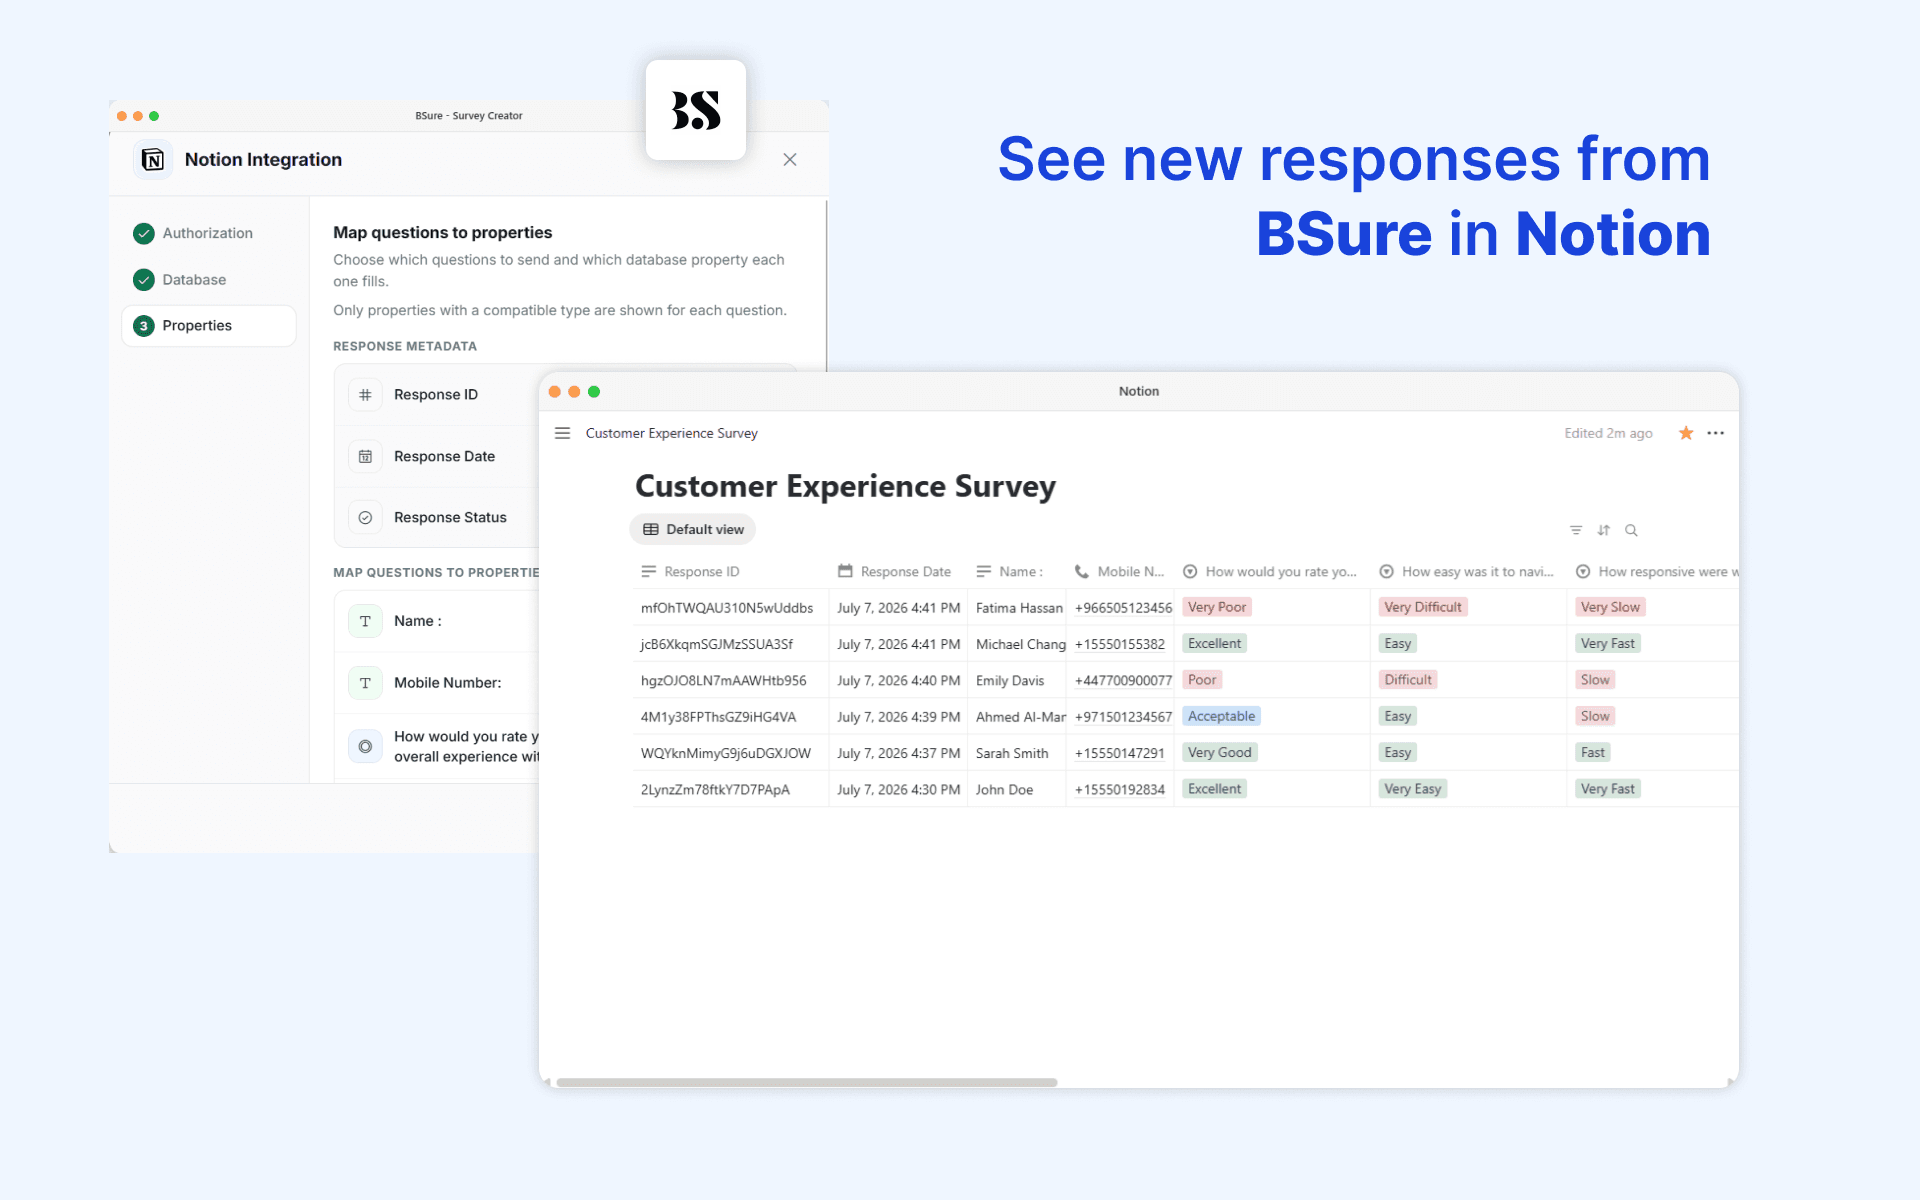Click the Very Easy tag for John Doe
Screen dimensions: 1920x1200
pos(1412,789)
